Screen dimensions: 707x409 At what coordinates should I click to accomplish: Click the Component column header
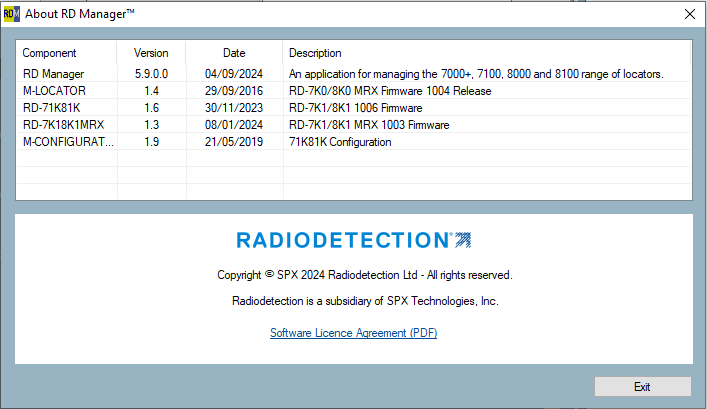tap(66, 53)
